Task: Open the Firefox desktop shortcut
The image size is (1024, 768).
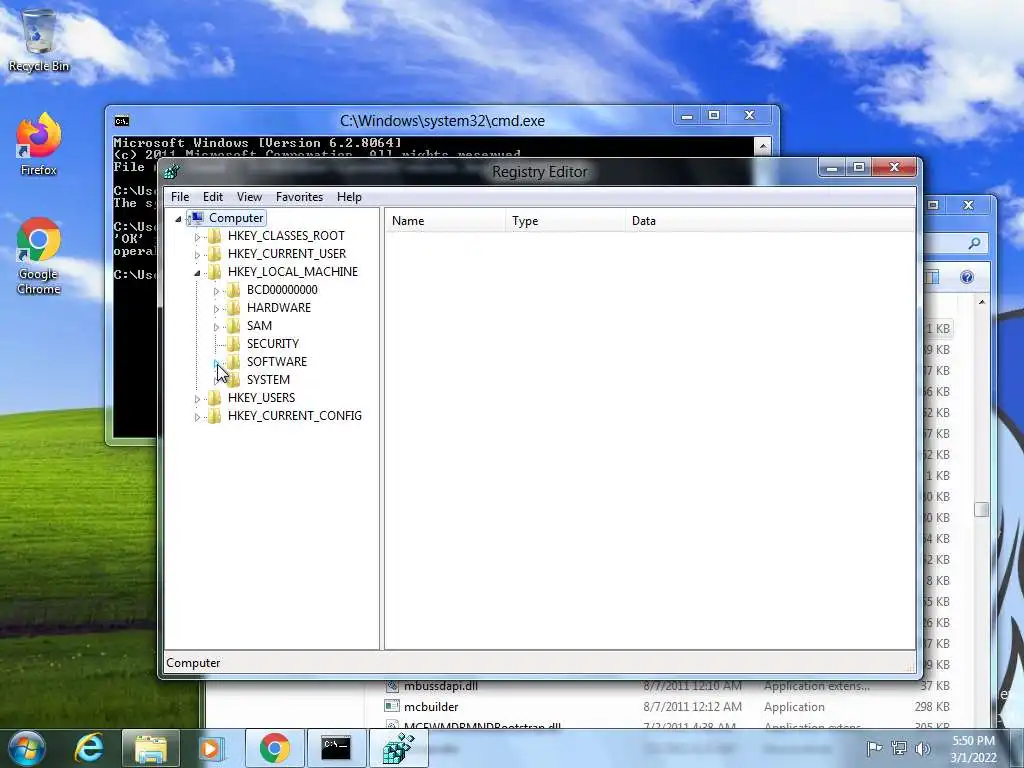Action: coord(39,144)
